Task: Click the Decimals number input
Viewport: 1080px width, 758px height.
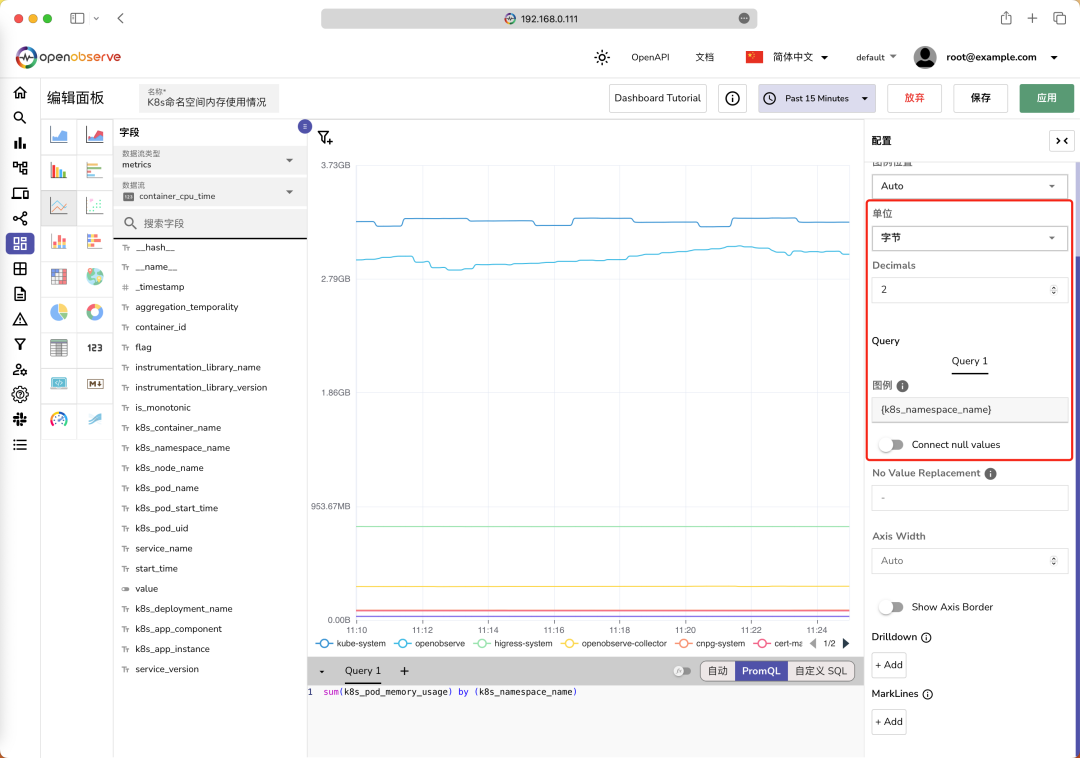Action: (970, 290)
